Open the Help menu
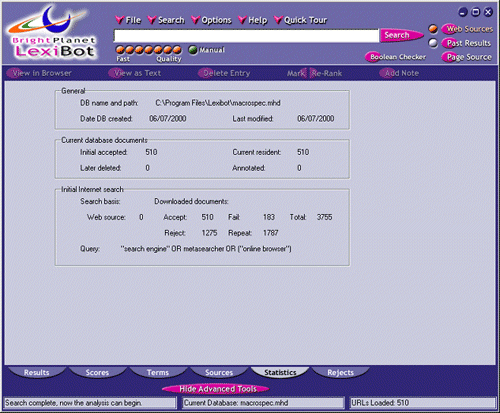Viewport: 500px width, 413px height. [253, 20]
